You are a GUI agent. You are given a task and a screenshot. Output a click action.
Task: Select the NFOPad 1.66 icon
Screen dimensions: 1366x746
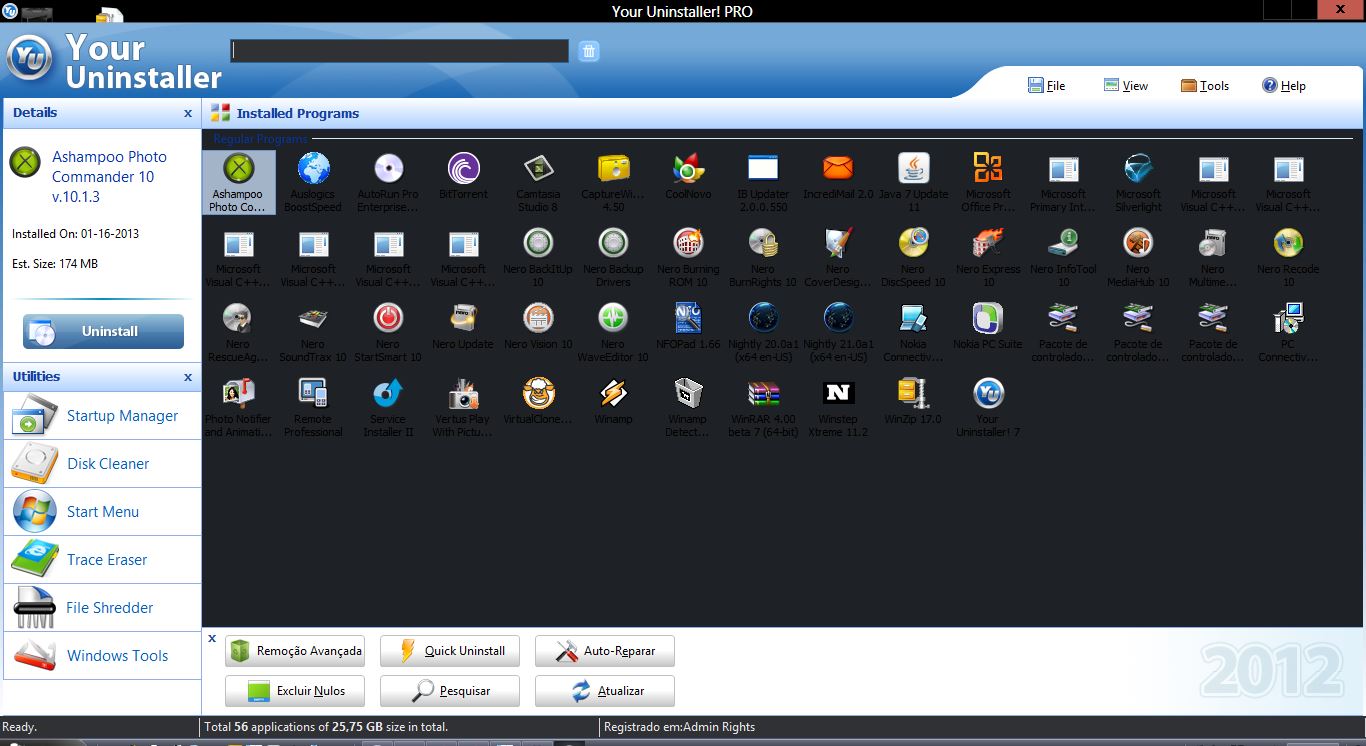click(688, 319)
